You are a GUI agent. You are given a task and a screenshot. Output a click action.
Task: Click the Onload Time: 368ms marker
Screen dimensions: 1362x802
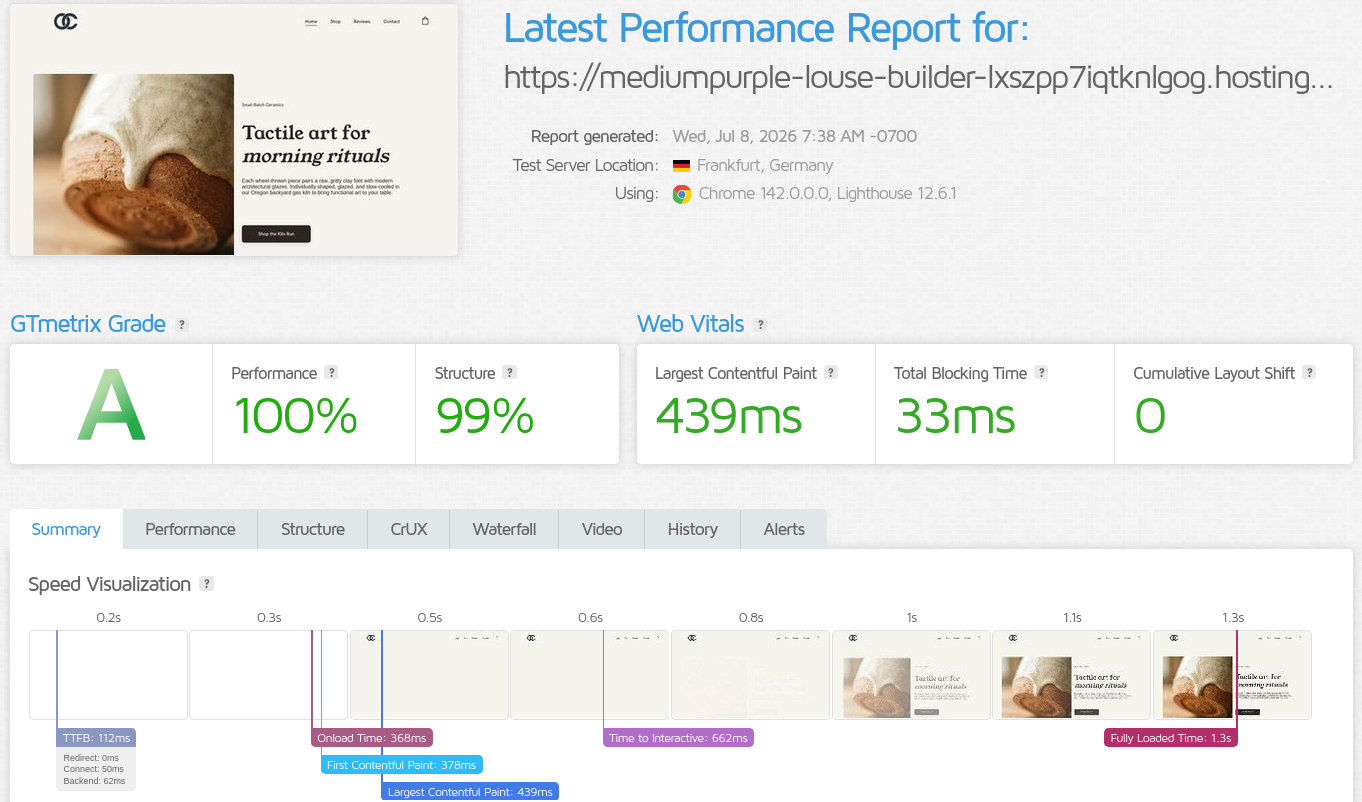(372, 738)
